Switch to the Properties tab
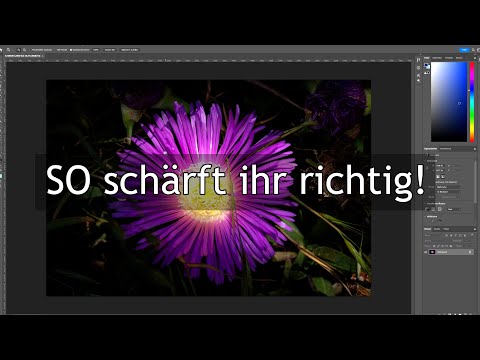The image size is (480, 360). 430,149
